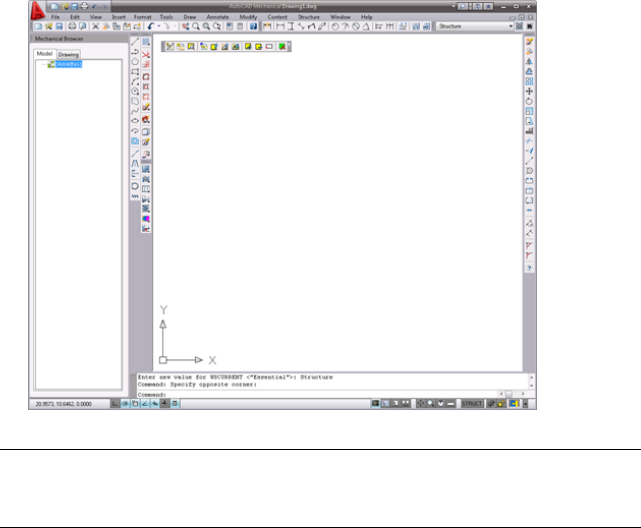Select Ellipse tool in Draw toolbar
The height and width of the screenshot is (528, 641).
coord(135,121)
